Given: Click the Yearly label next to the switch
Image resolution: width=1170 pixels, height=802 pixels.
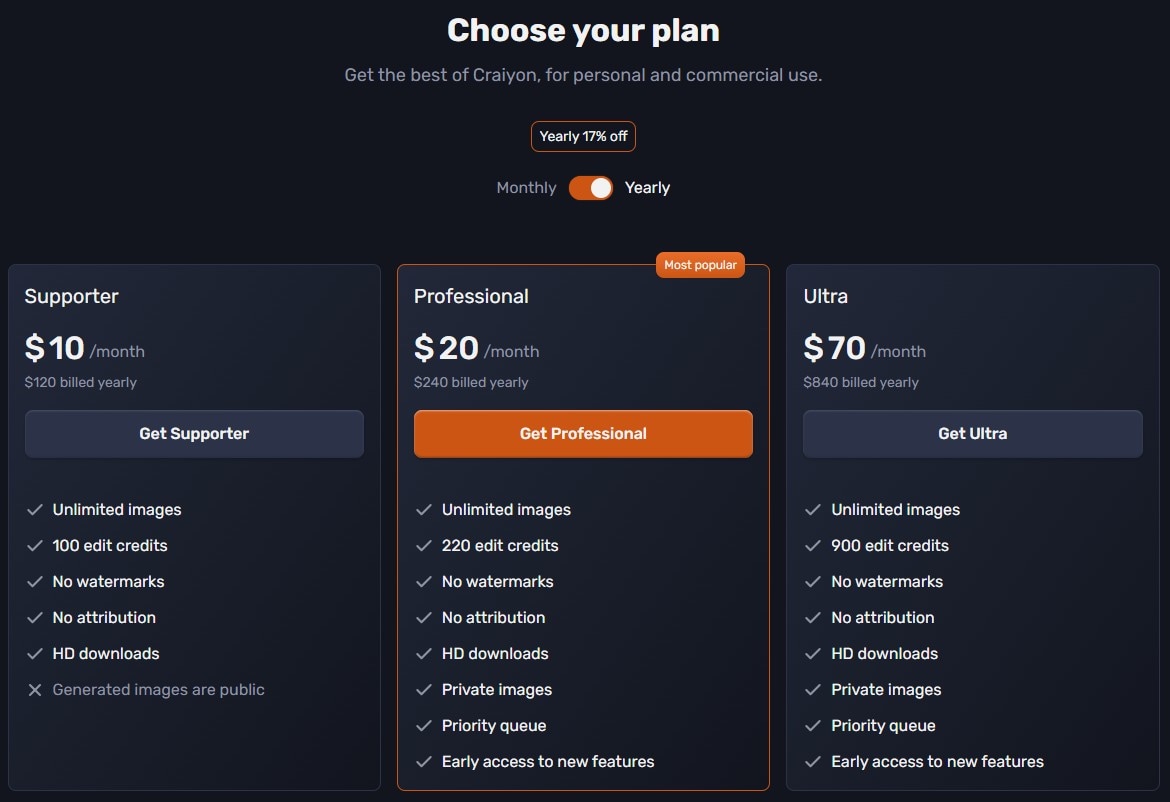Looking at the screenshot, I should click(x=647, y=187).
